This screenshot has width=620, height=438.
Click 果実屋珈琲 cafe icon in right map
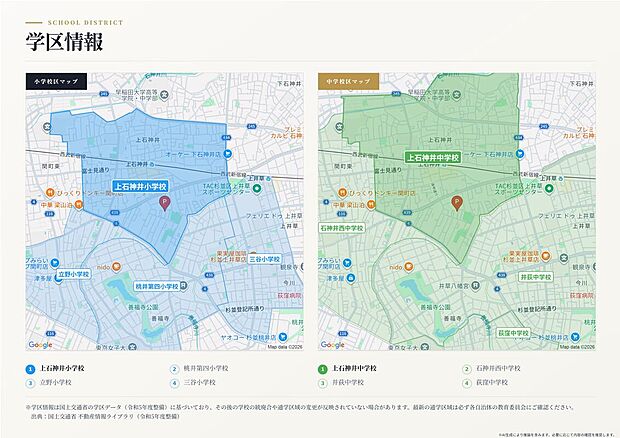[x=546, y=256]
